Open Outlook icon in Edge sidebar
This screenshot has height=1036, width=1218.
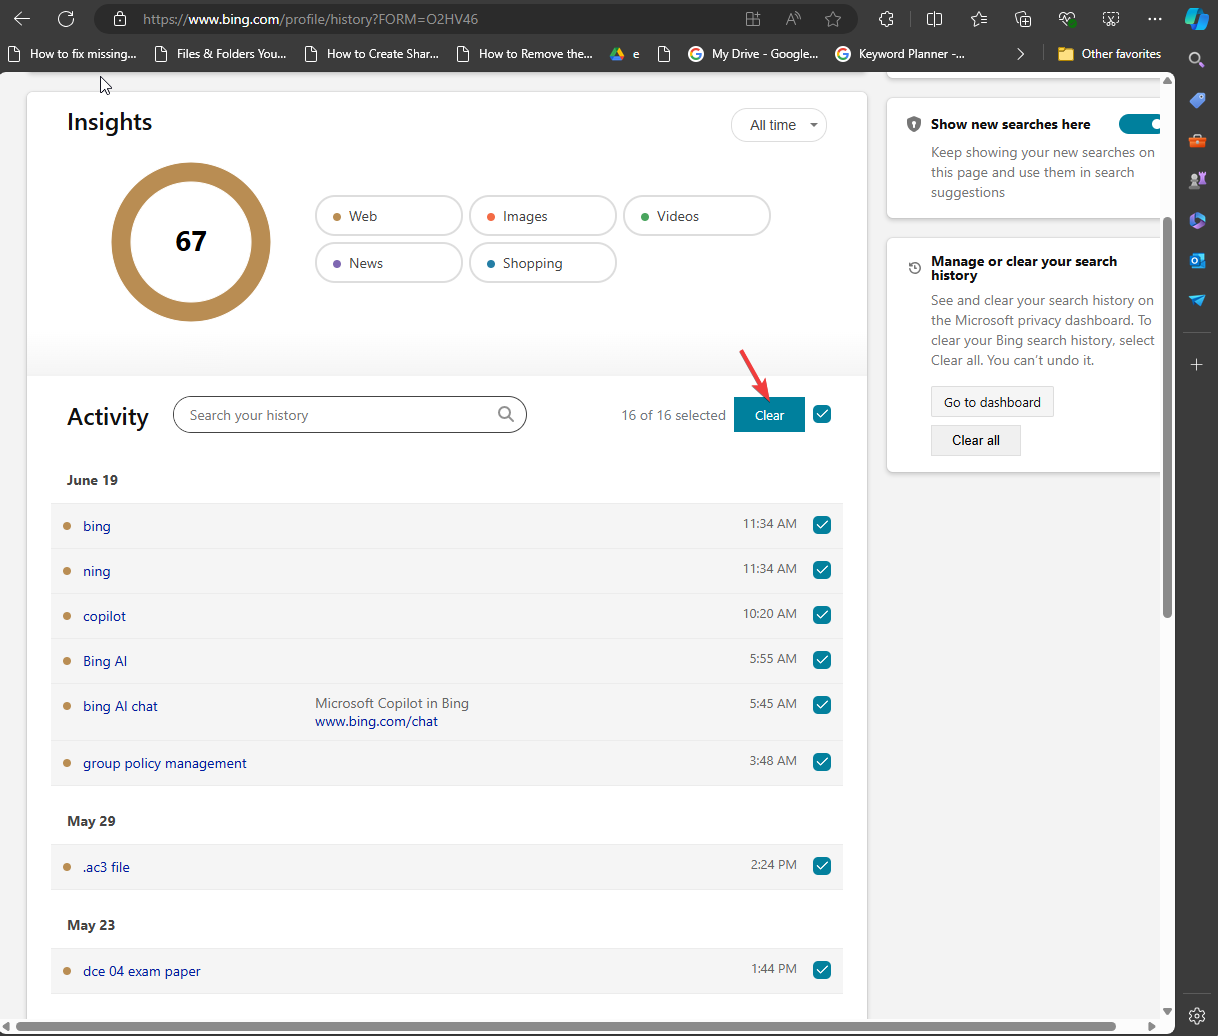(x=1197, y=260)
